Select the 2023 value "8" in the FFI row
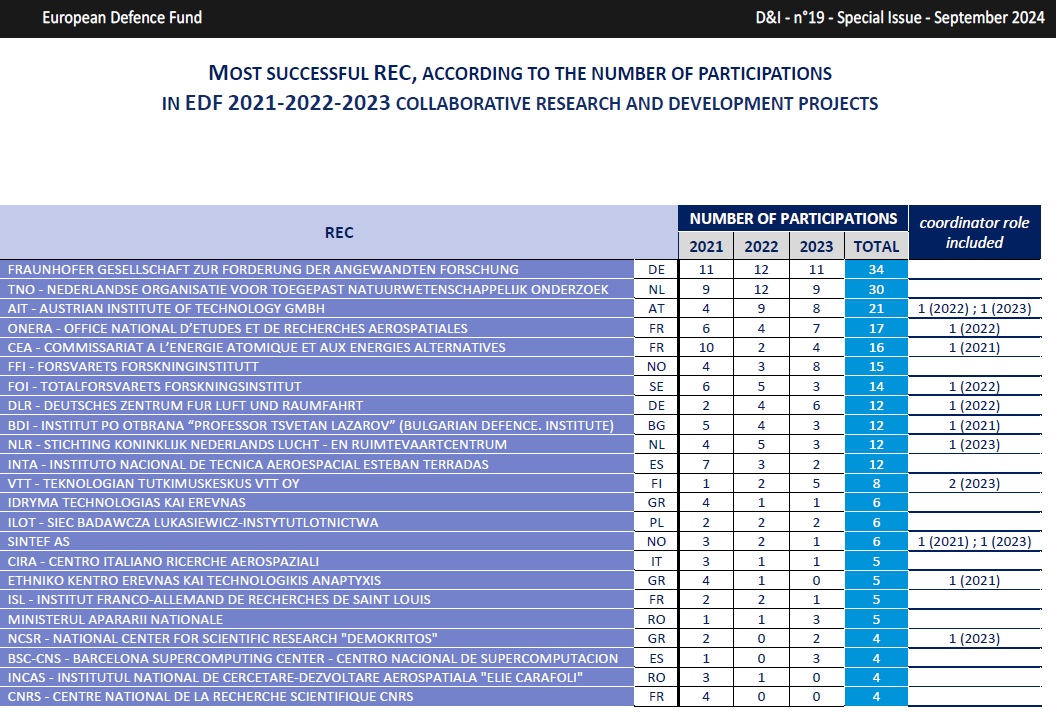The height and width of the screenshot is (713, 1056). pos(816,366)
